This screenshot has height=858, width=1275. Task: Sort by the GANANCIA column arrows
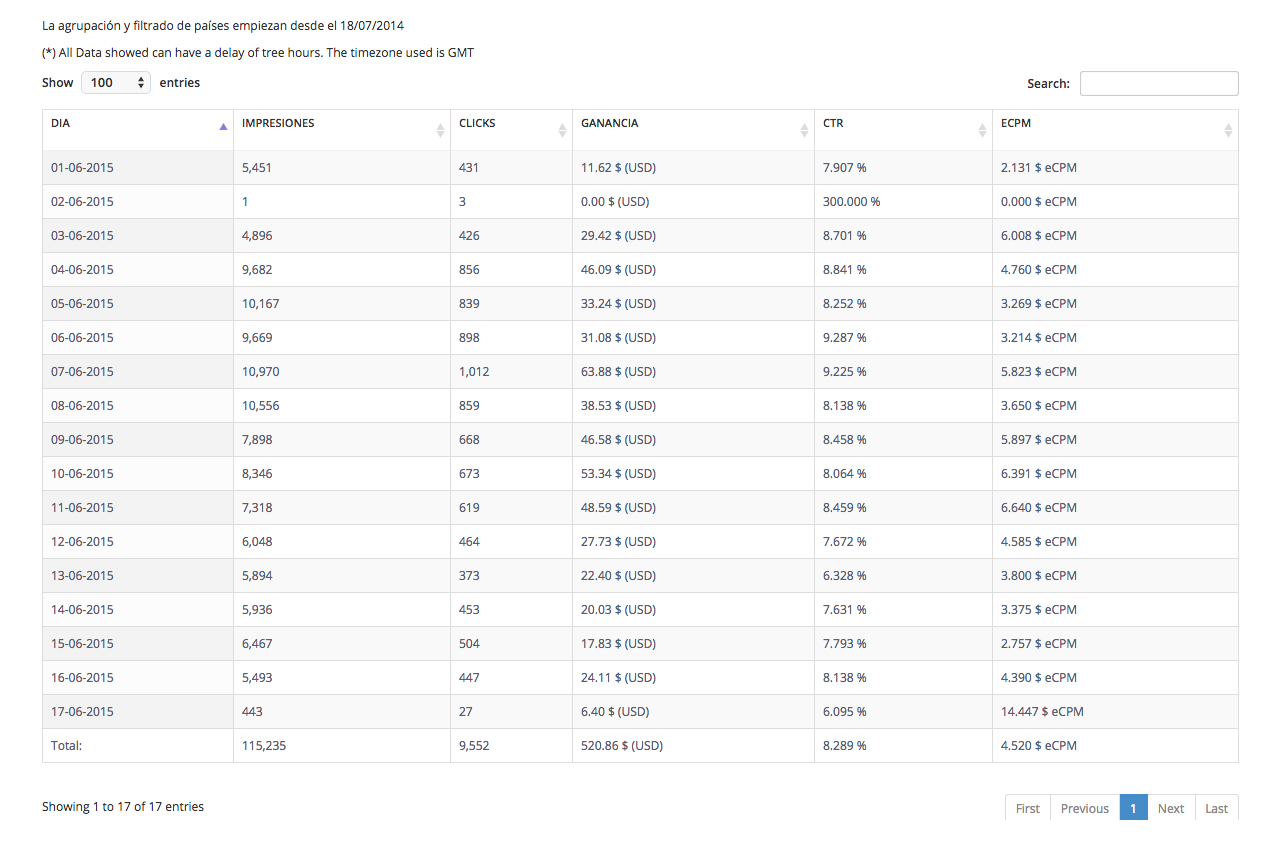tap(804, 130)
